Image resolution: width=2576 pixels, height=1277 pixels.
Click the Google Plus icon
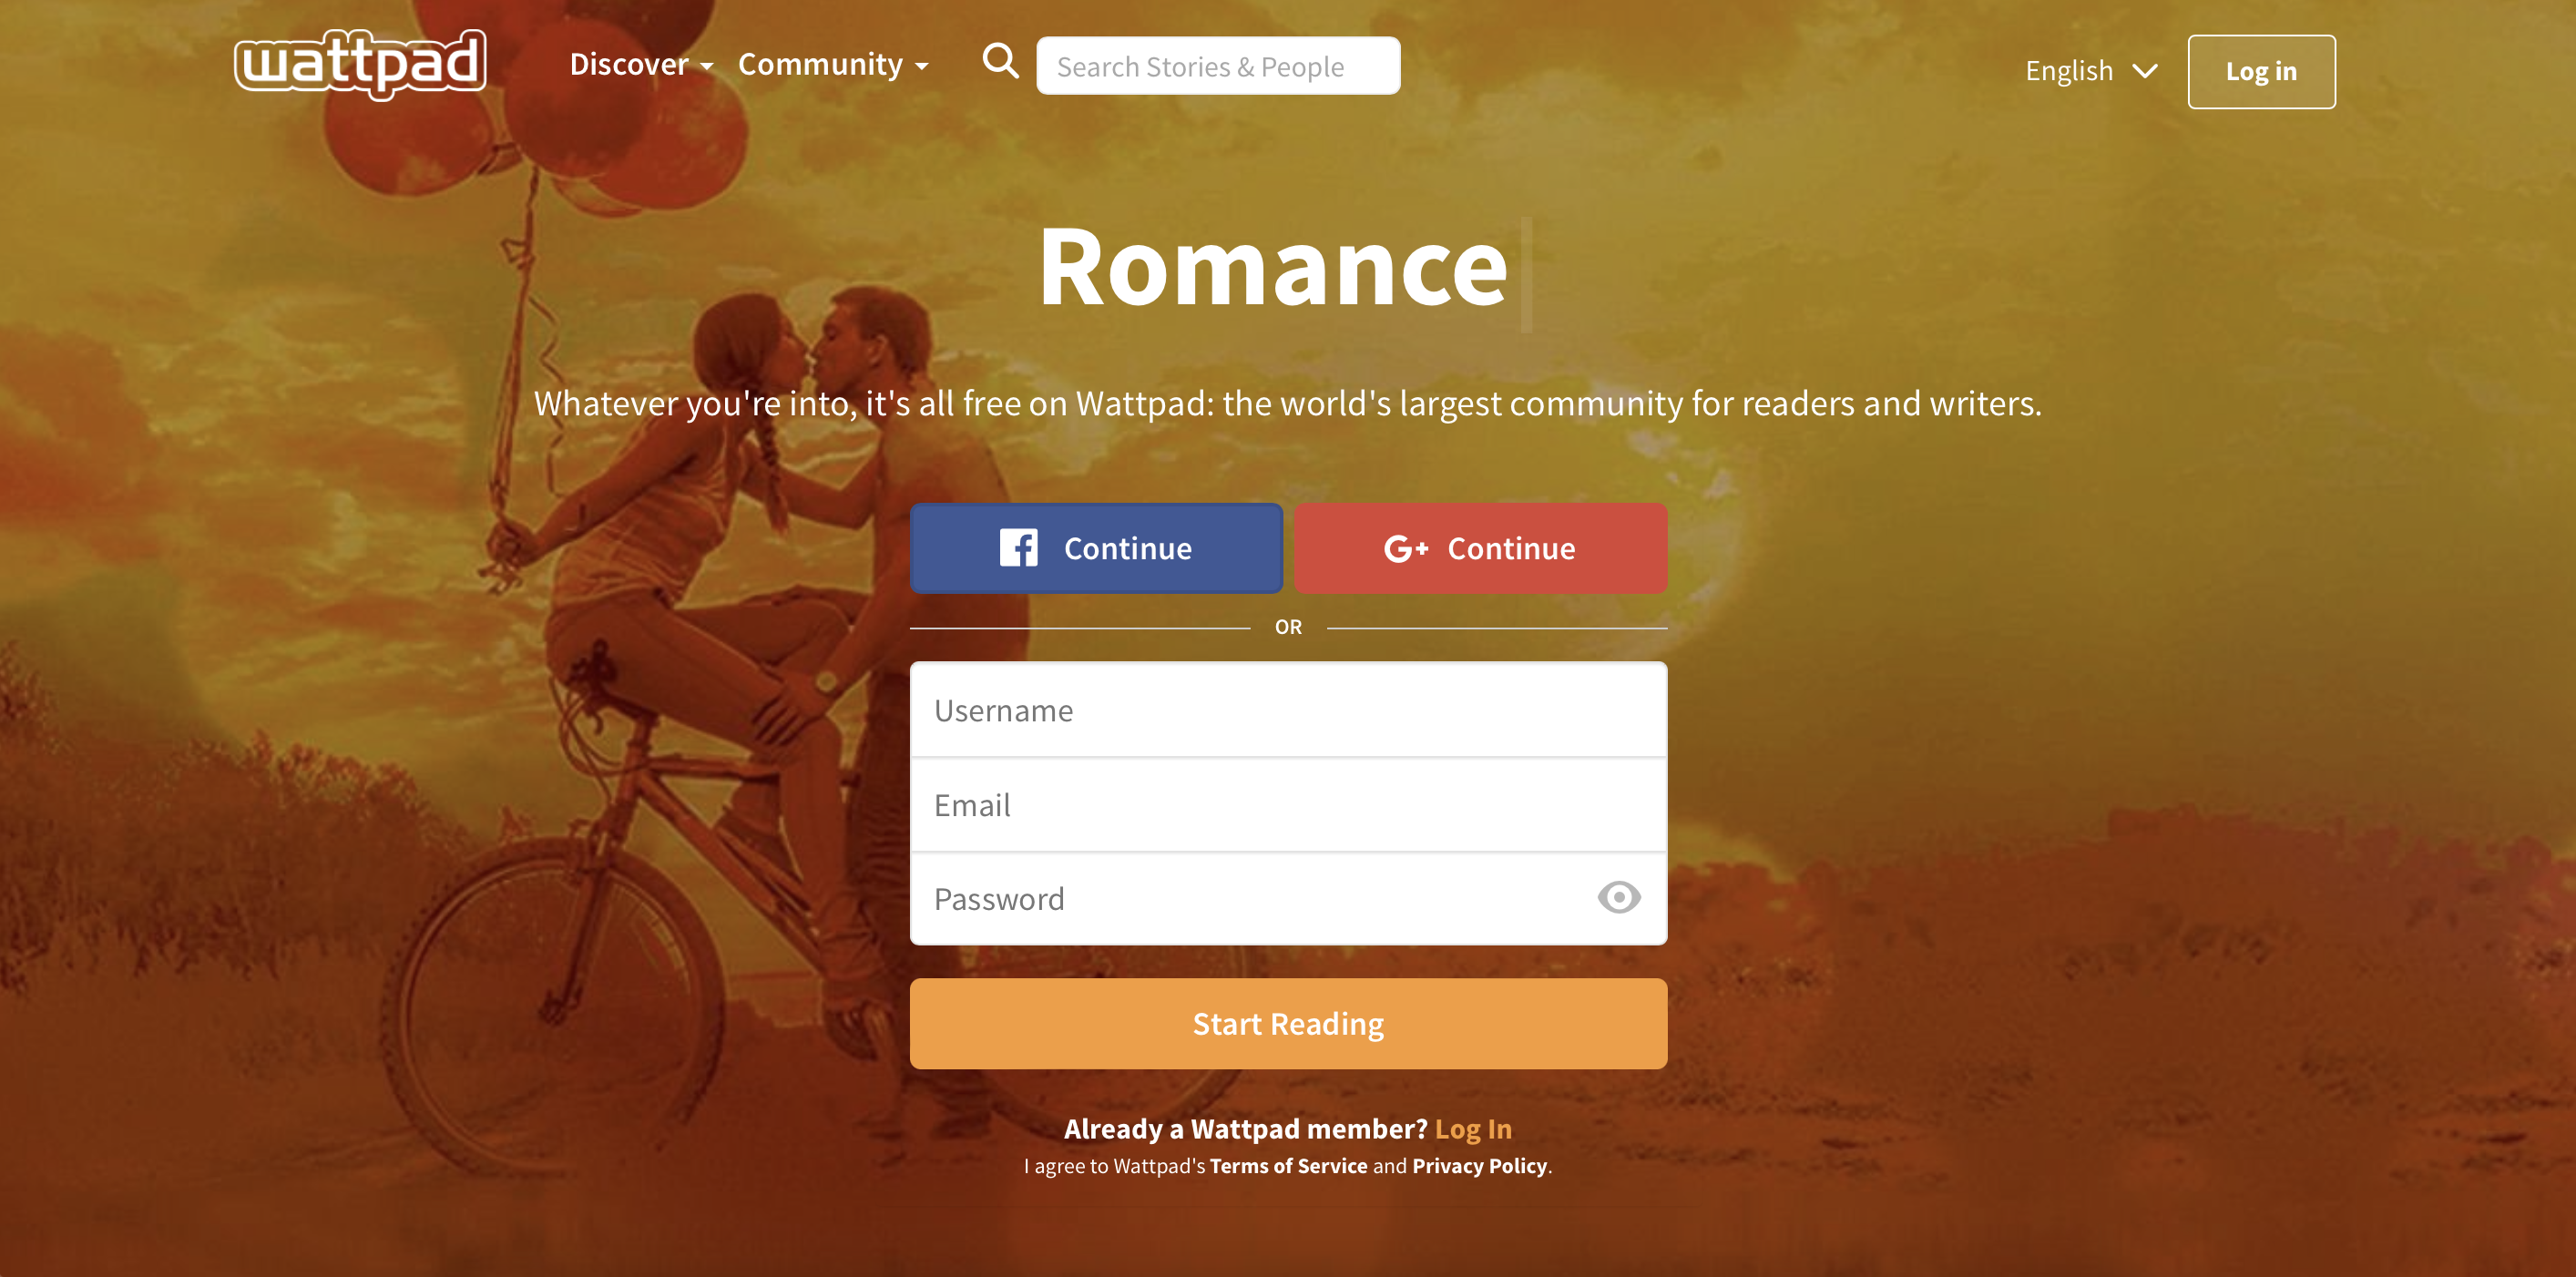click(x=1405, y=548)
